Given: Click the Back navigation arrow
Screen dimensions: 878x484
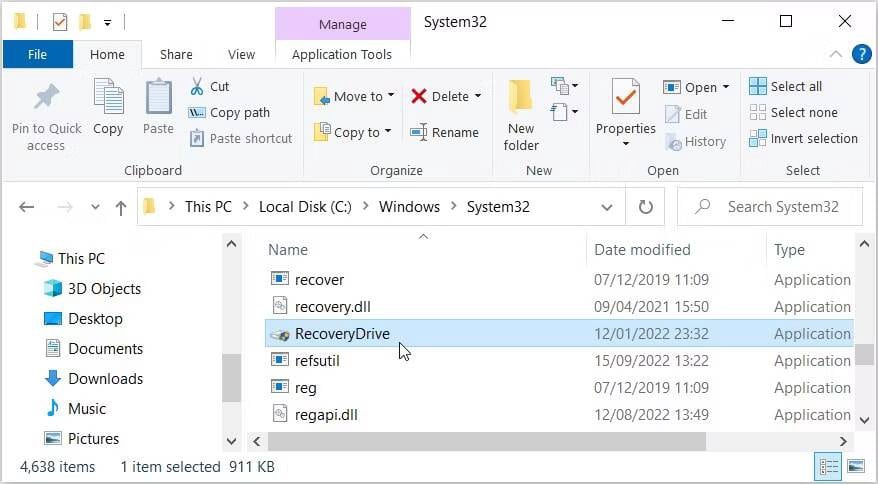Looking at the screenshot, I should [26, 207].
